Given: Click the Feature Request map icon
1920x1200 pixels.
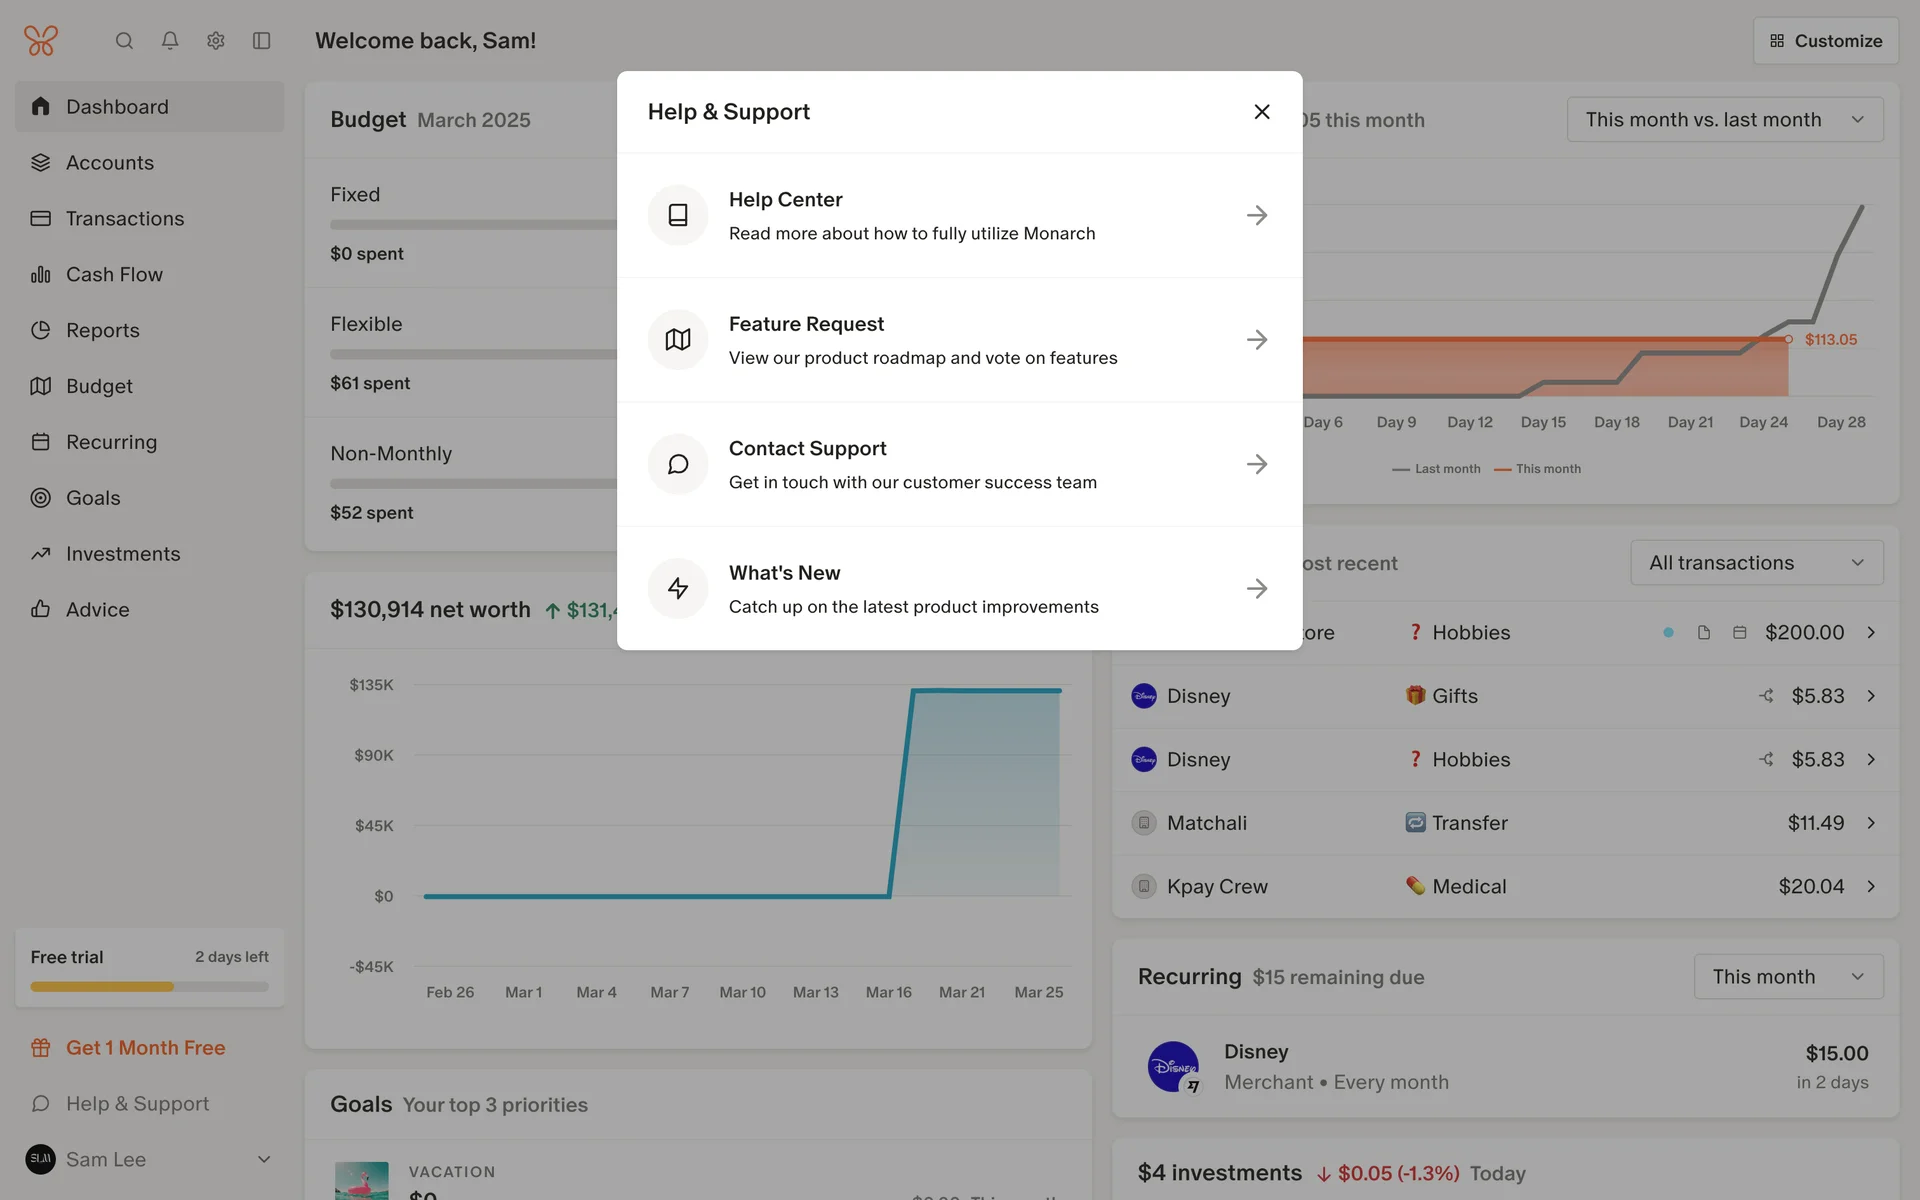Looking at the screenshot, I should 678,340.
